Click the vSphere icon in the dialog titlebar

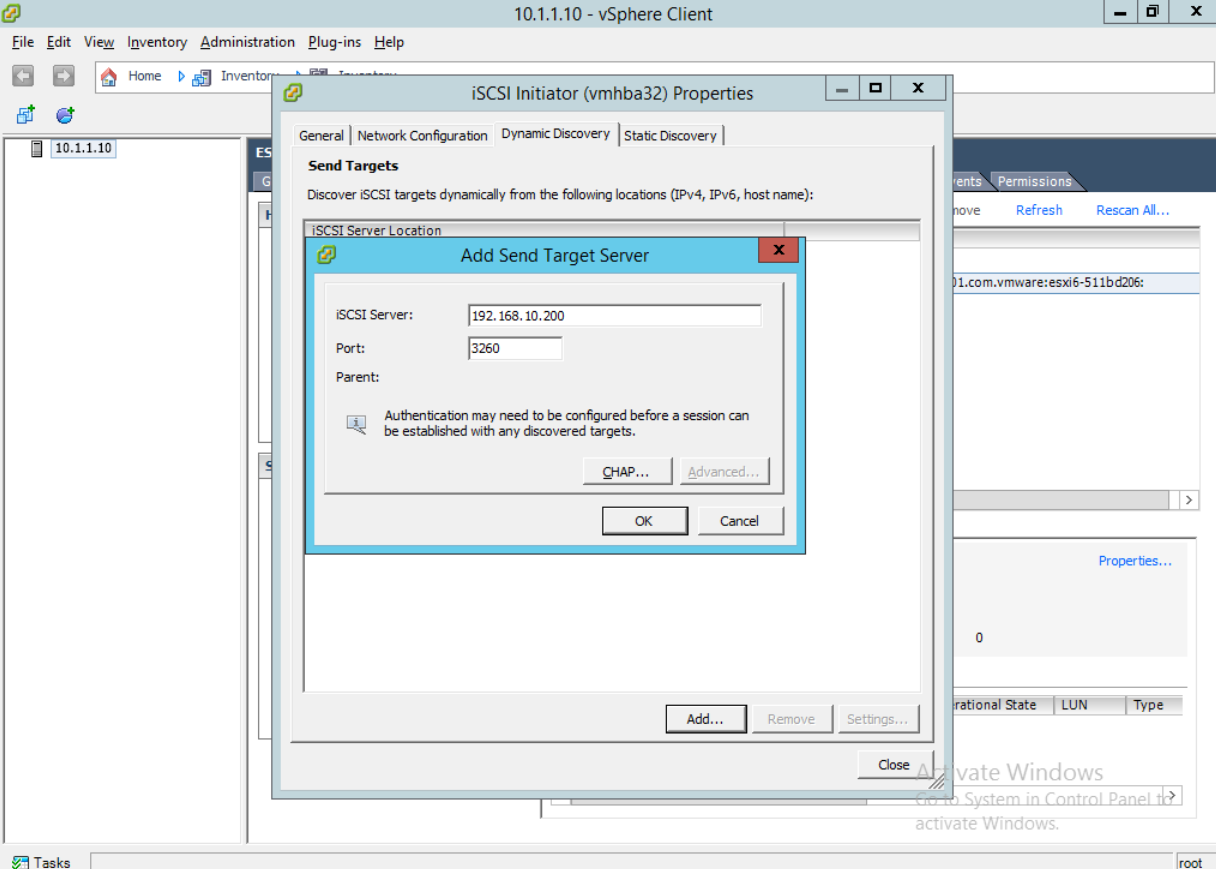pos(294,93)
